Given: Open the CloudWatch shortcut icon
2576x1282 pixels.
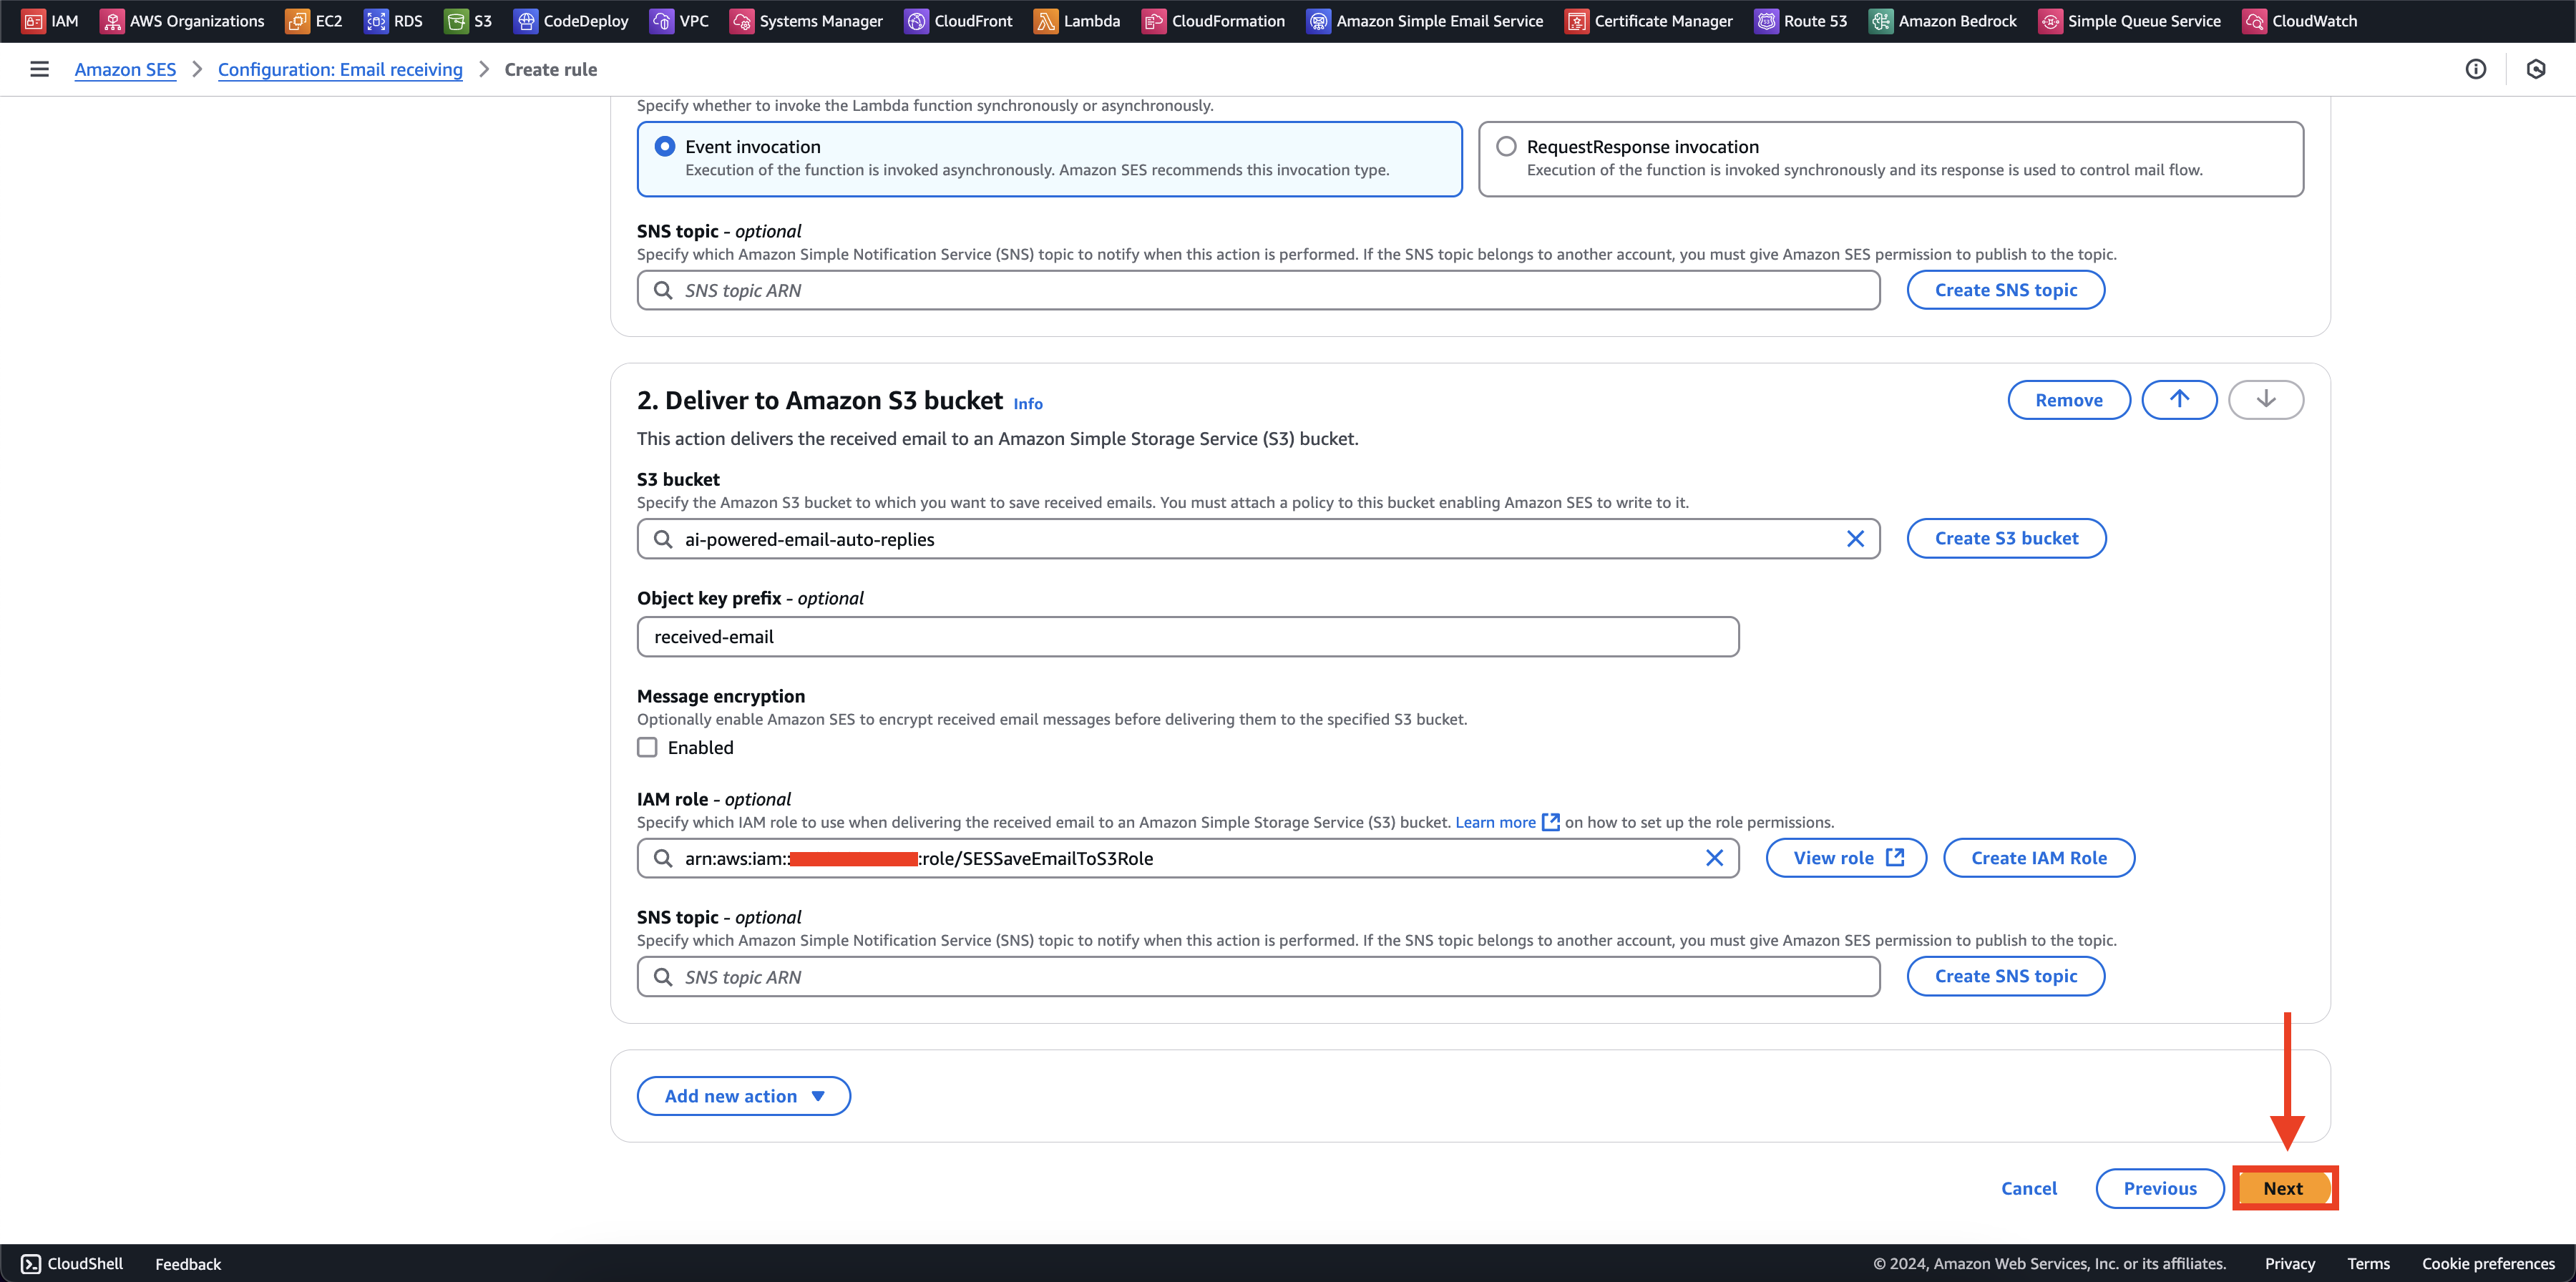Looking at the screenshot, I should click(2255, 21).
